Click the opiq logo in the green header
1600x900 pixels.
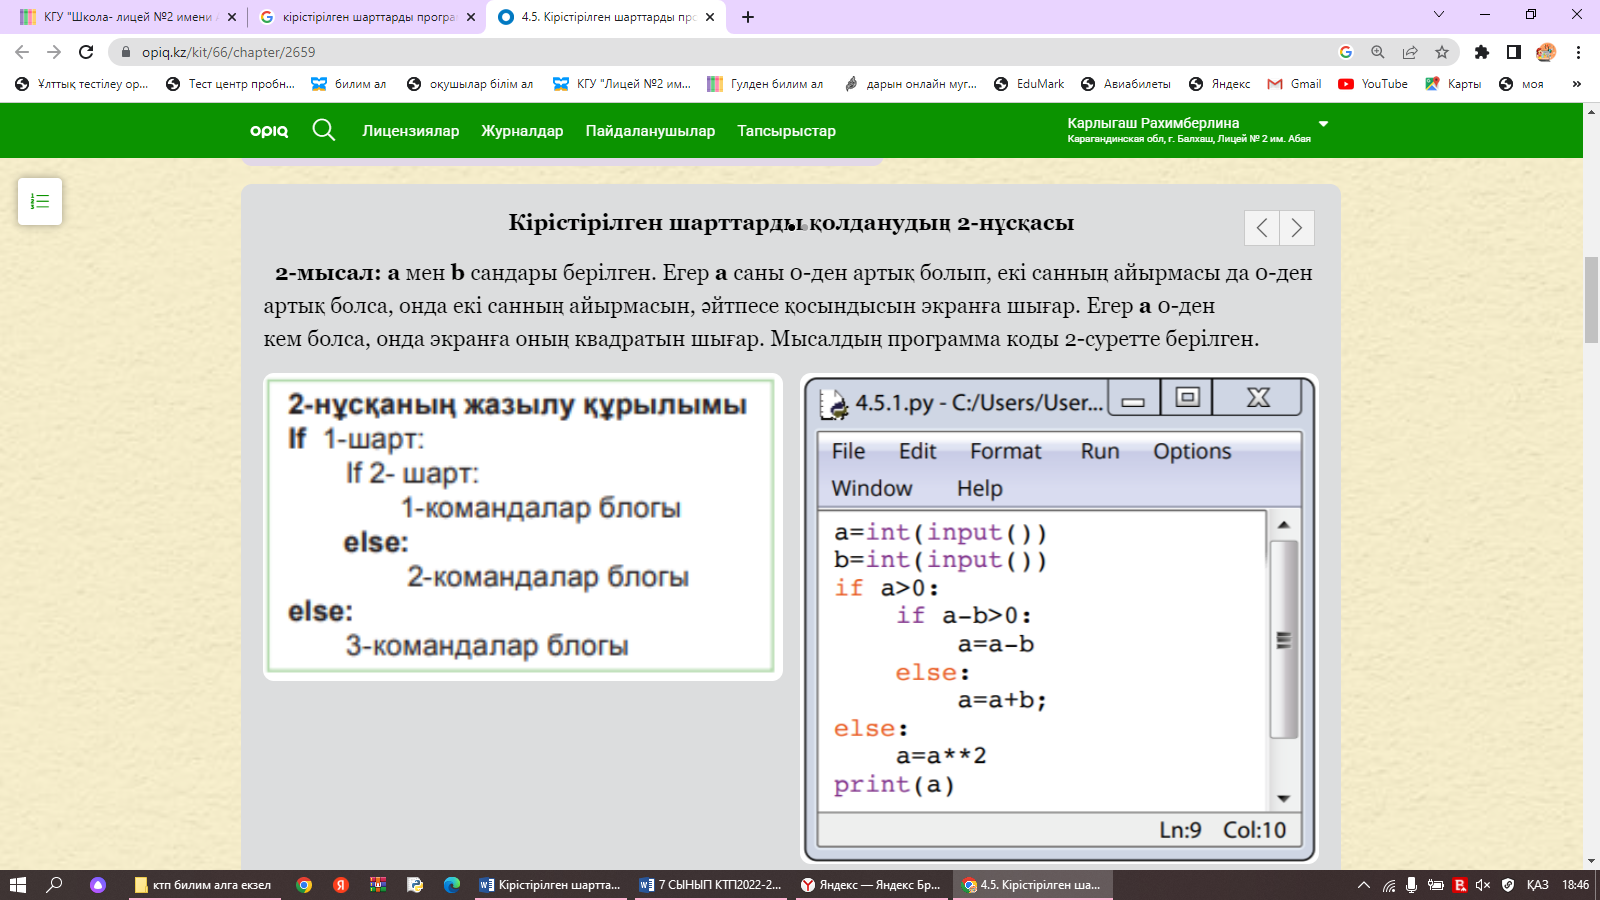click(269, 131)
